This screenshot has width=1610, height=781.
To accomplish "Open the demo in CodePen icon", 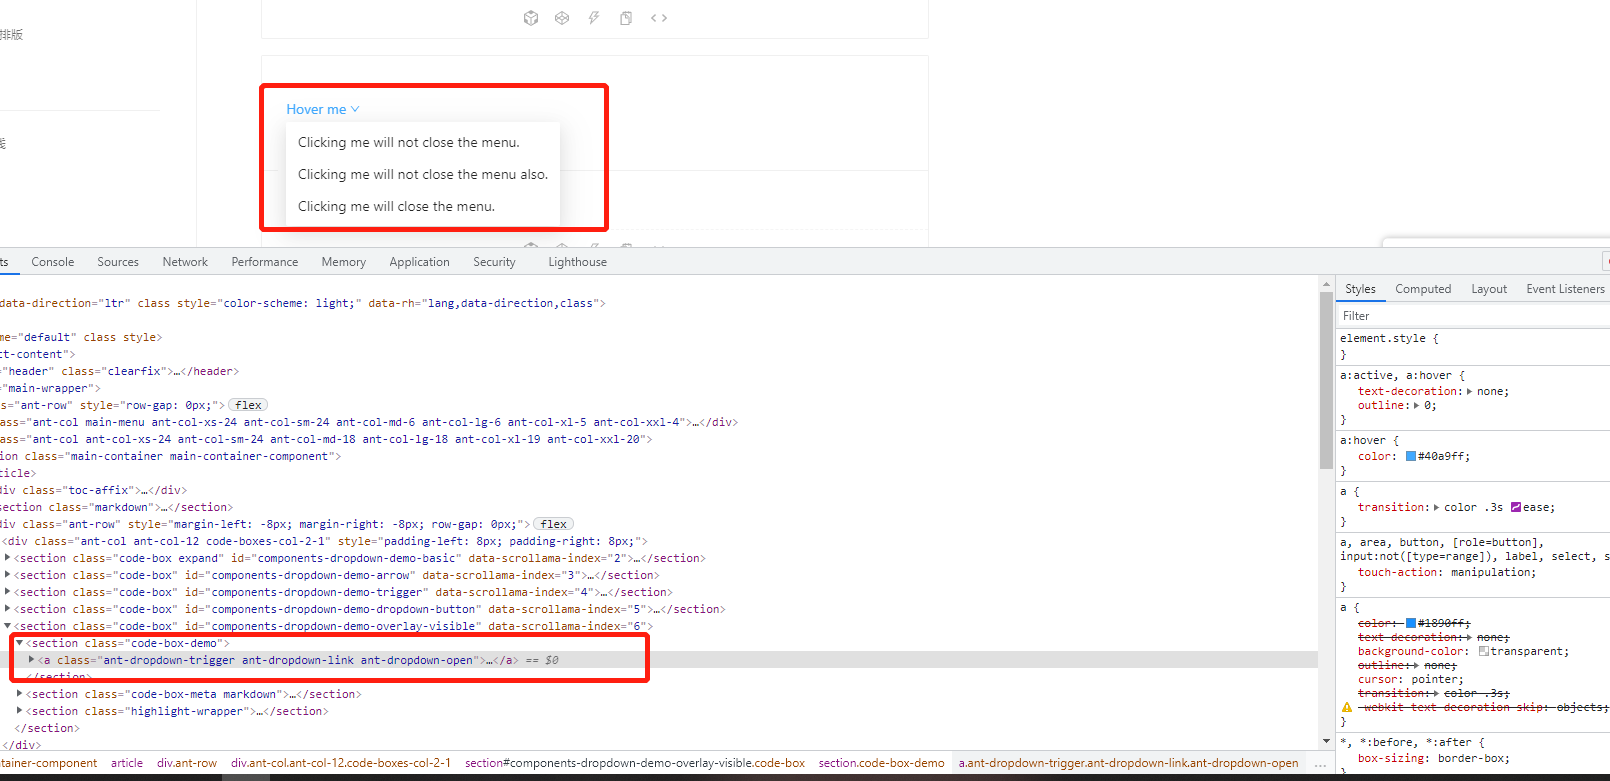I will pyautogui.click(x=562, y=18).
